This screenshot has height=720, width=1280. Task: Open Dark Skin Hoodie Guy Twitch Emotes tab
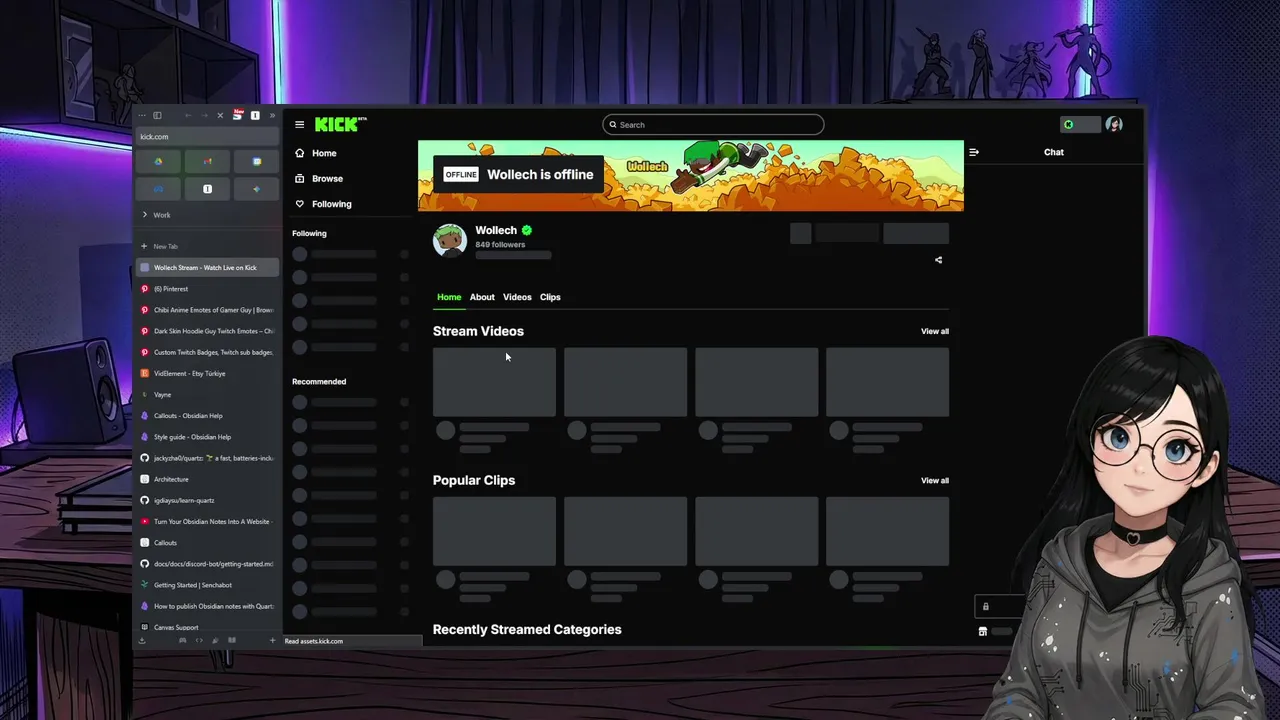point(207,331)
